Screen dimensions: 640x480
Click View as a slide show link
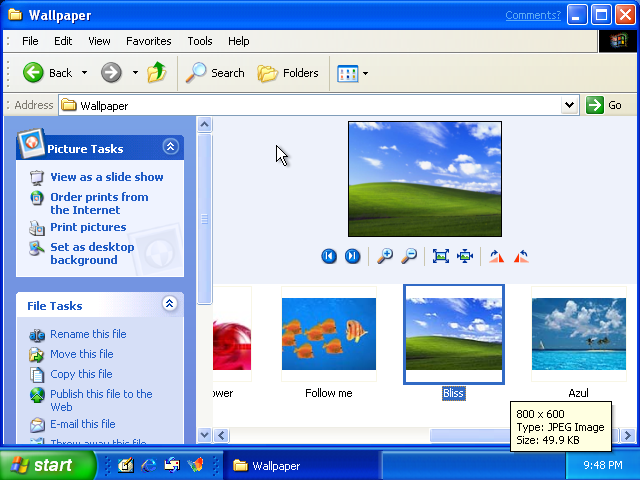pyautogui.click(x=107, y=177)
